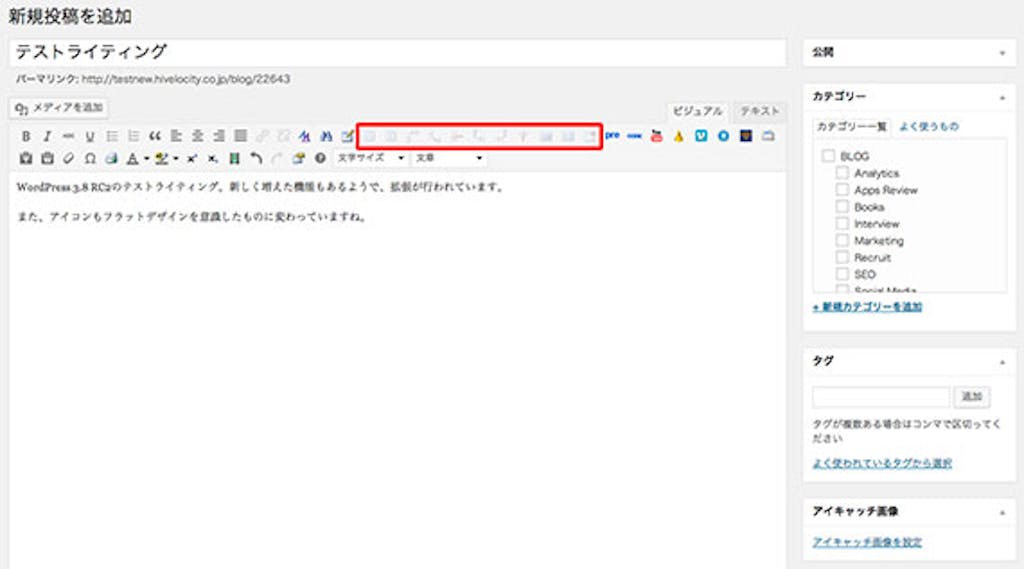Open the 新規カテゴリーを追加 link

point(867,306)
